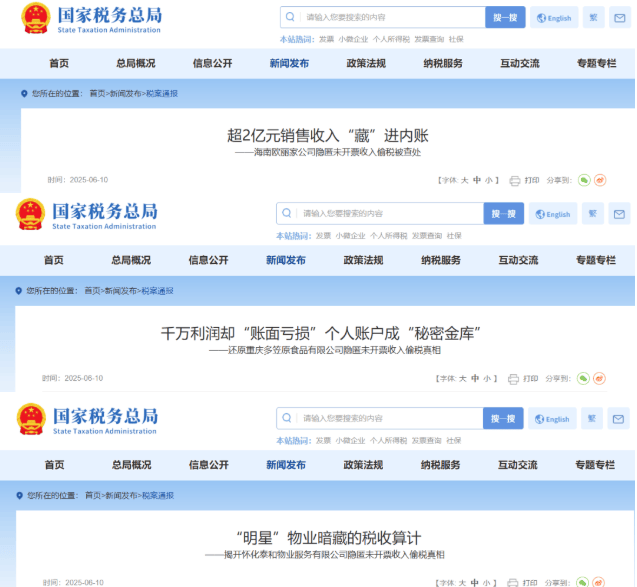Click the 繁 traditional Chinese icon in the middle header
Image resolution: width=637 pixels, height=587 pixels.
click(x=592, y=214)
